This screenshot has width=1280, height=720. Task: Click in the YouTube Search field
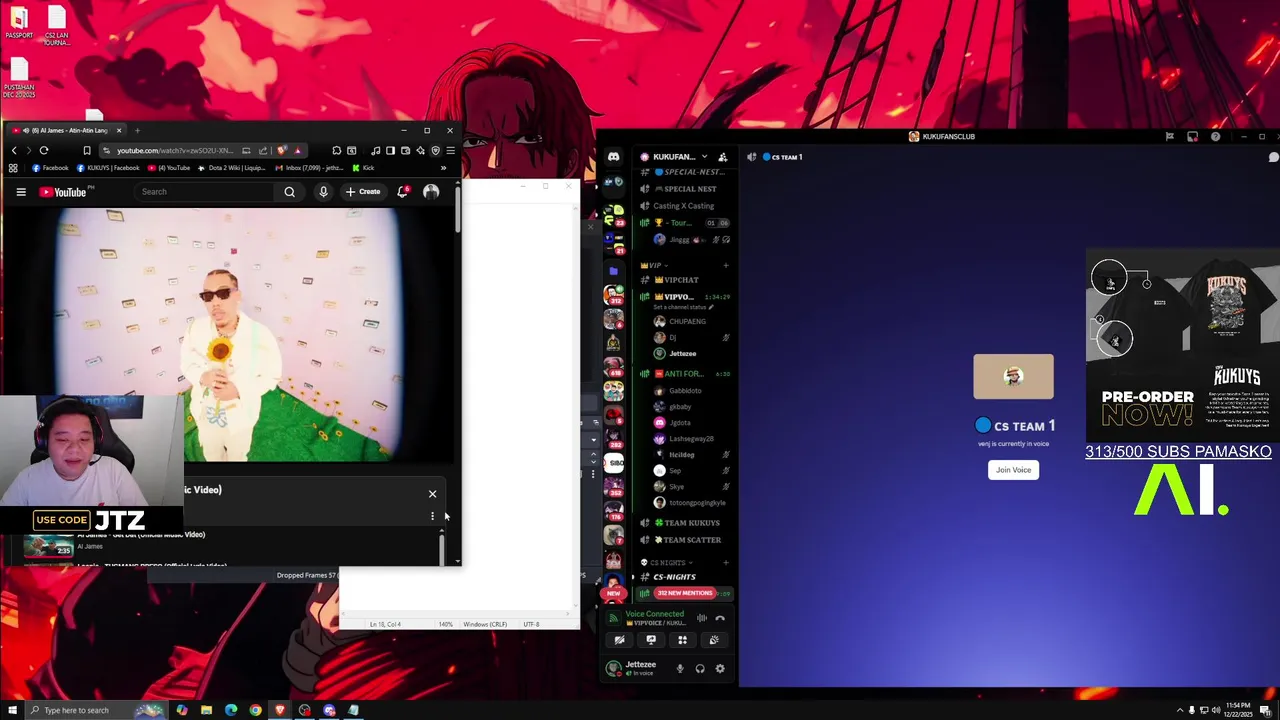[205, 192]
